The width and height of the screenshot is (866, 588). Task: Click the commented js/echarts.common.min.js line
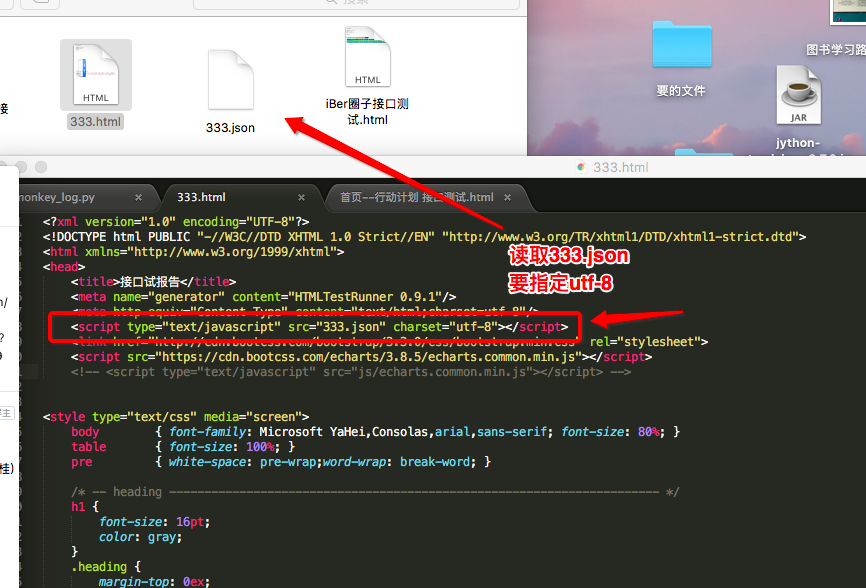(351, 372)
